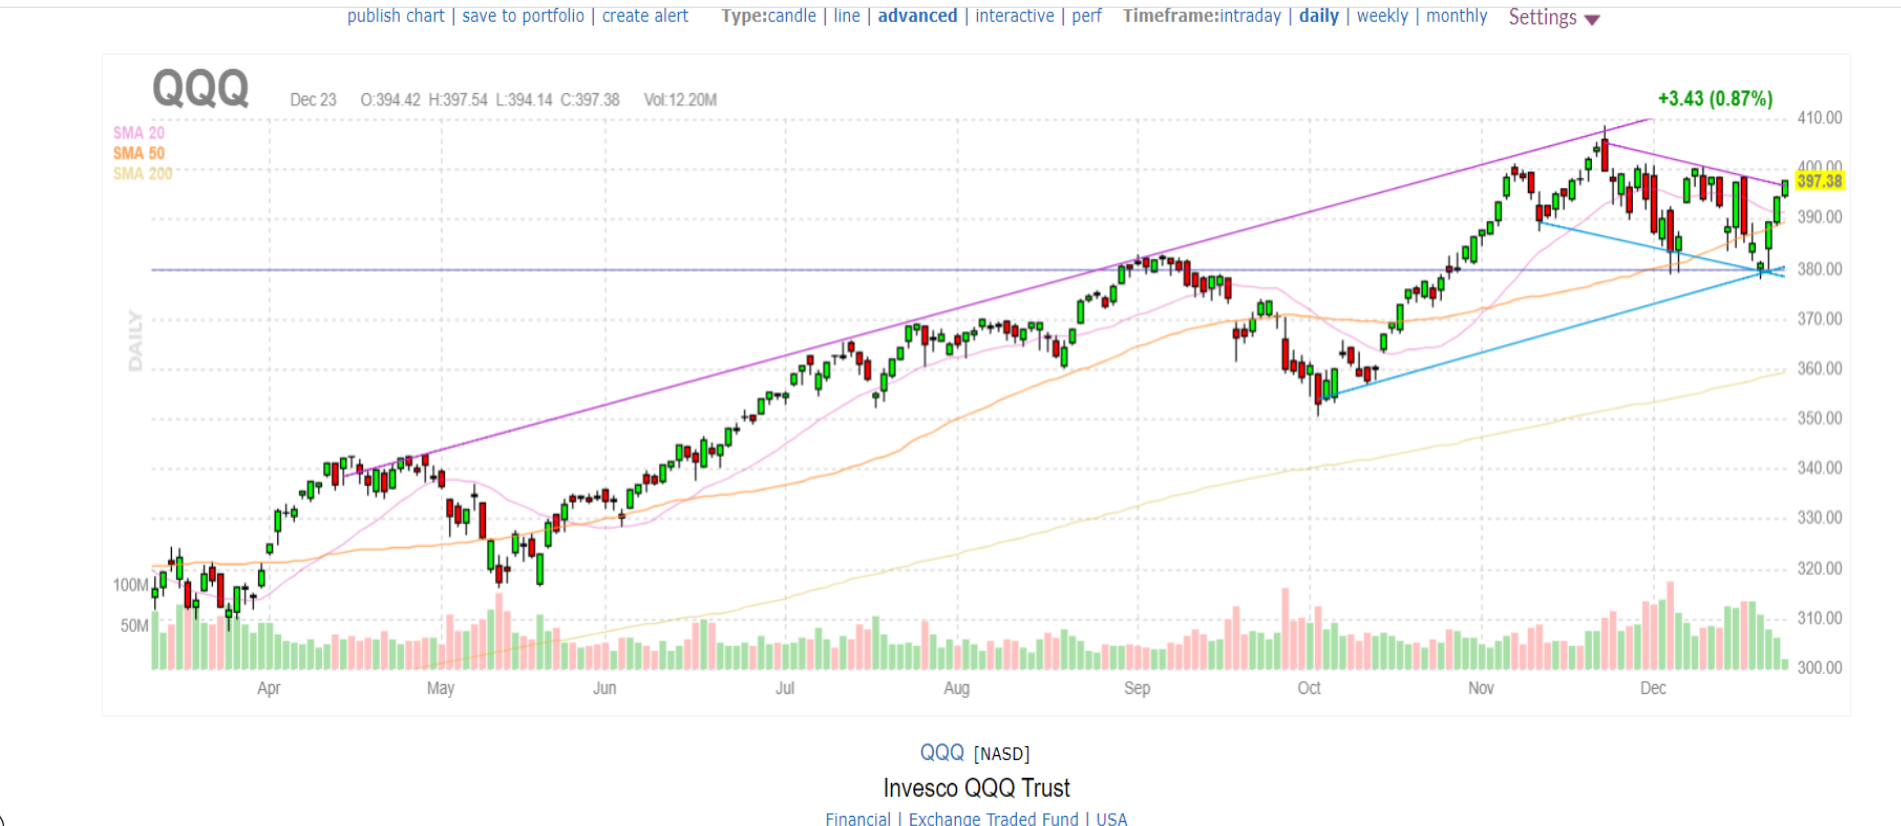Click the yellow 397.38 current price tag
The height and width of the screenshot is (826, 1901).
tap(1819, 181)
